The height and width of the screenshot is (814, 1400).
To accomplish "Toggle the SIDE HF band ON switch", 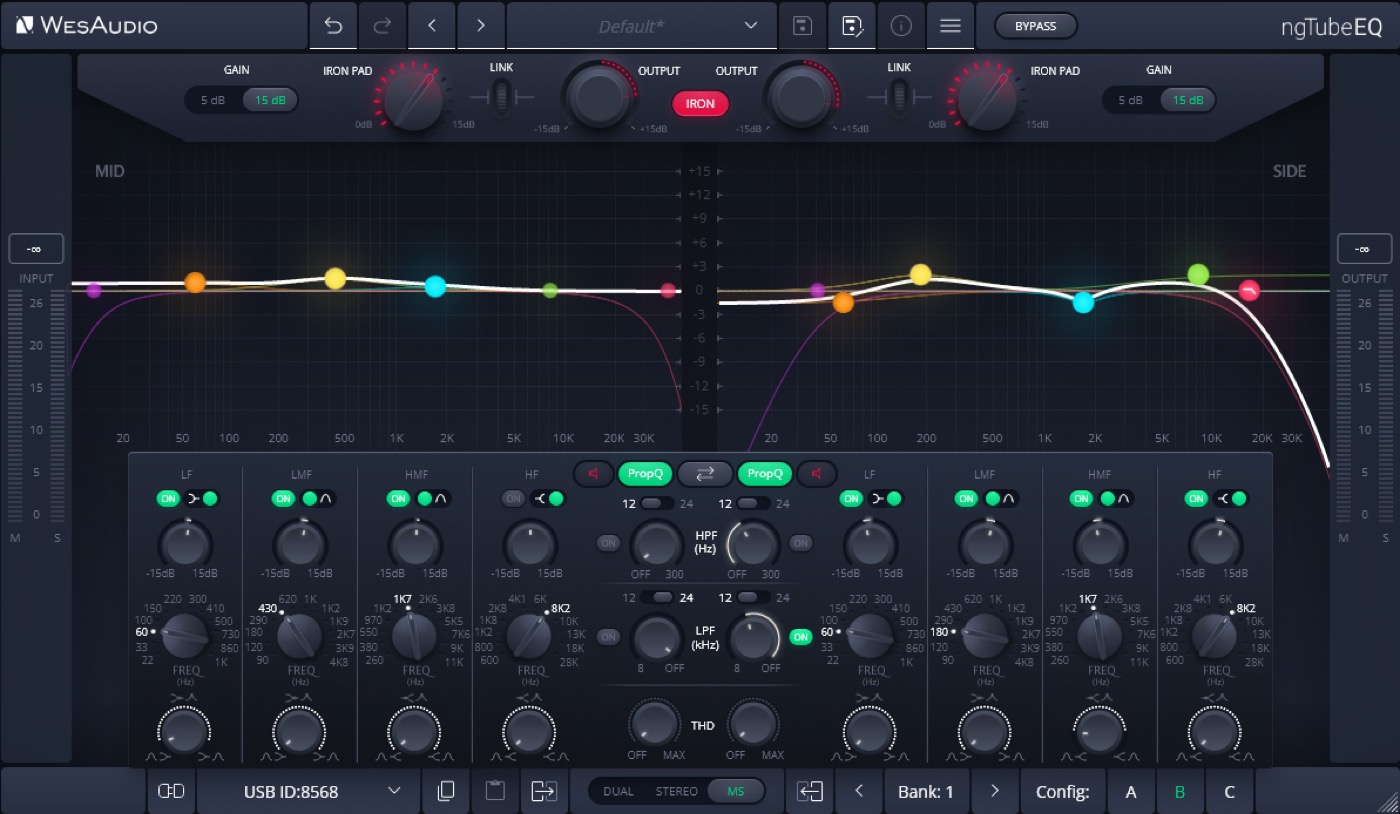I will click(x=1195, y=498).
